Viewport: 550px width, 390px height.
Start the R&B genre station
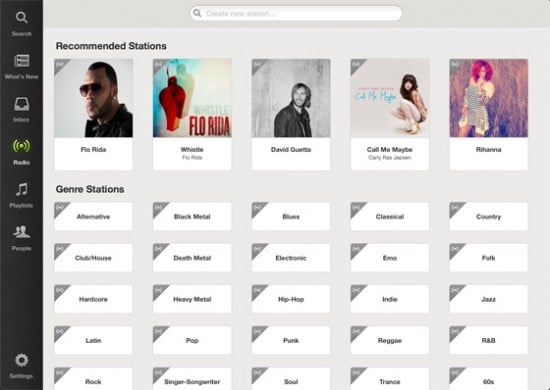(x=489, y=340)
